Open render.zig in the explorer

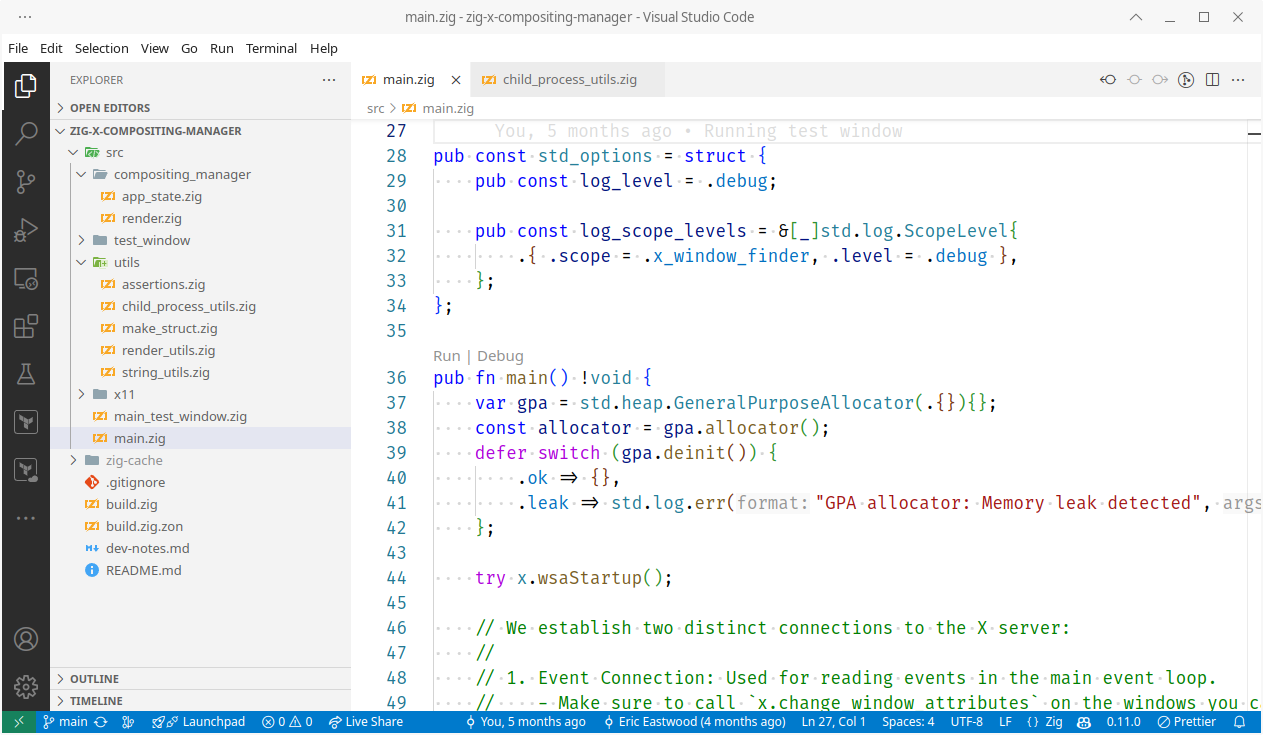click(x=200, y=219)
